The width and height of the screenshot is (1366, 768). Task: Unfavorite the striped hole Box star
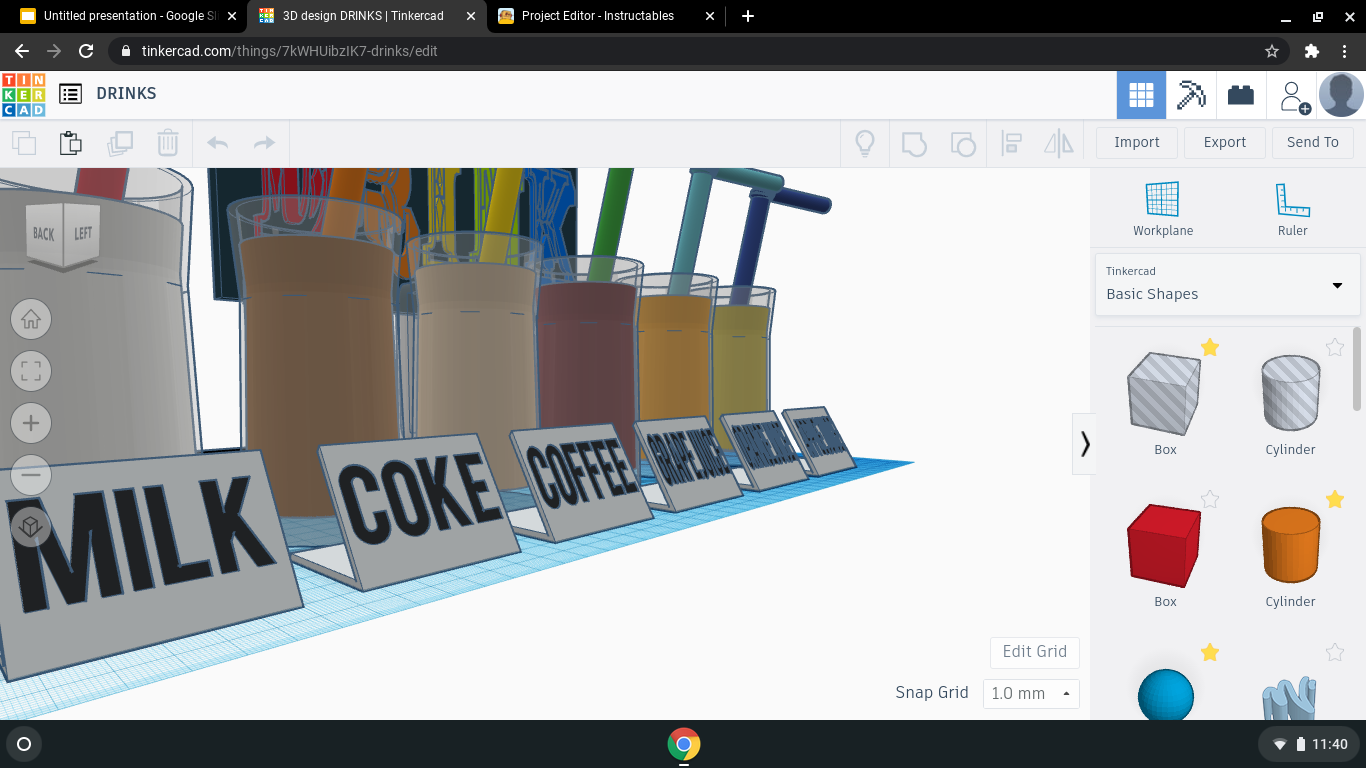[1210, 347]
